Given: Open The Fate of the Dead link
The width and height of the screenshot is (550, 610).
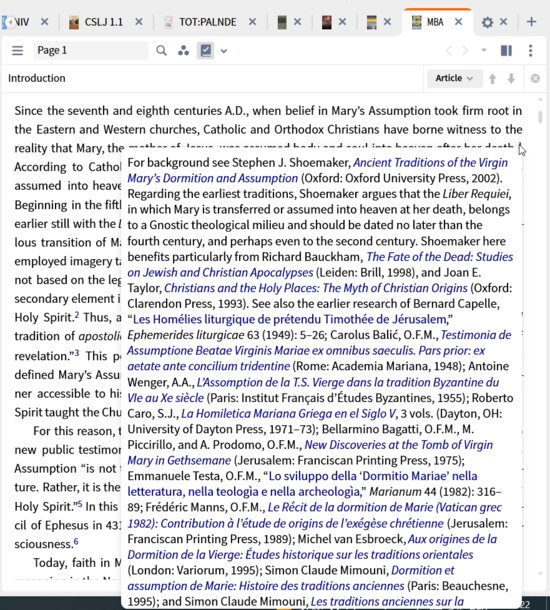Looking at the screenshot, I should [440, 257].
